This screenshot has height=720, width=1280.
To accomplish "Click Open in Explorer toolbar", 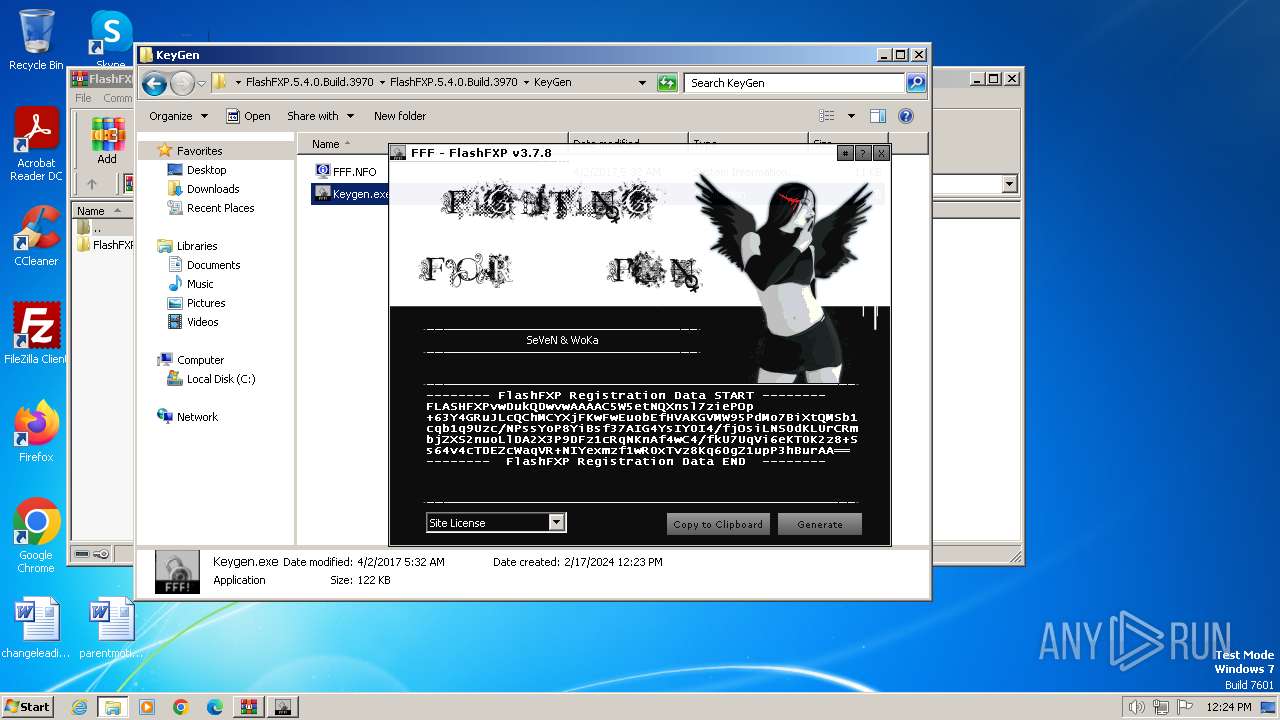I will coord(248,116).
